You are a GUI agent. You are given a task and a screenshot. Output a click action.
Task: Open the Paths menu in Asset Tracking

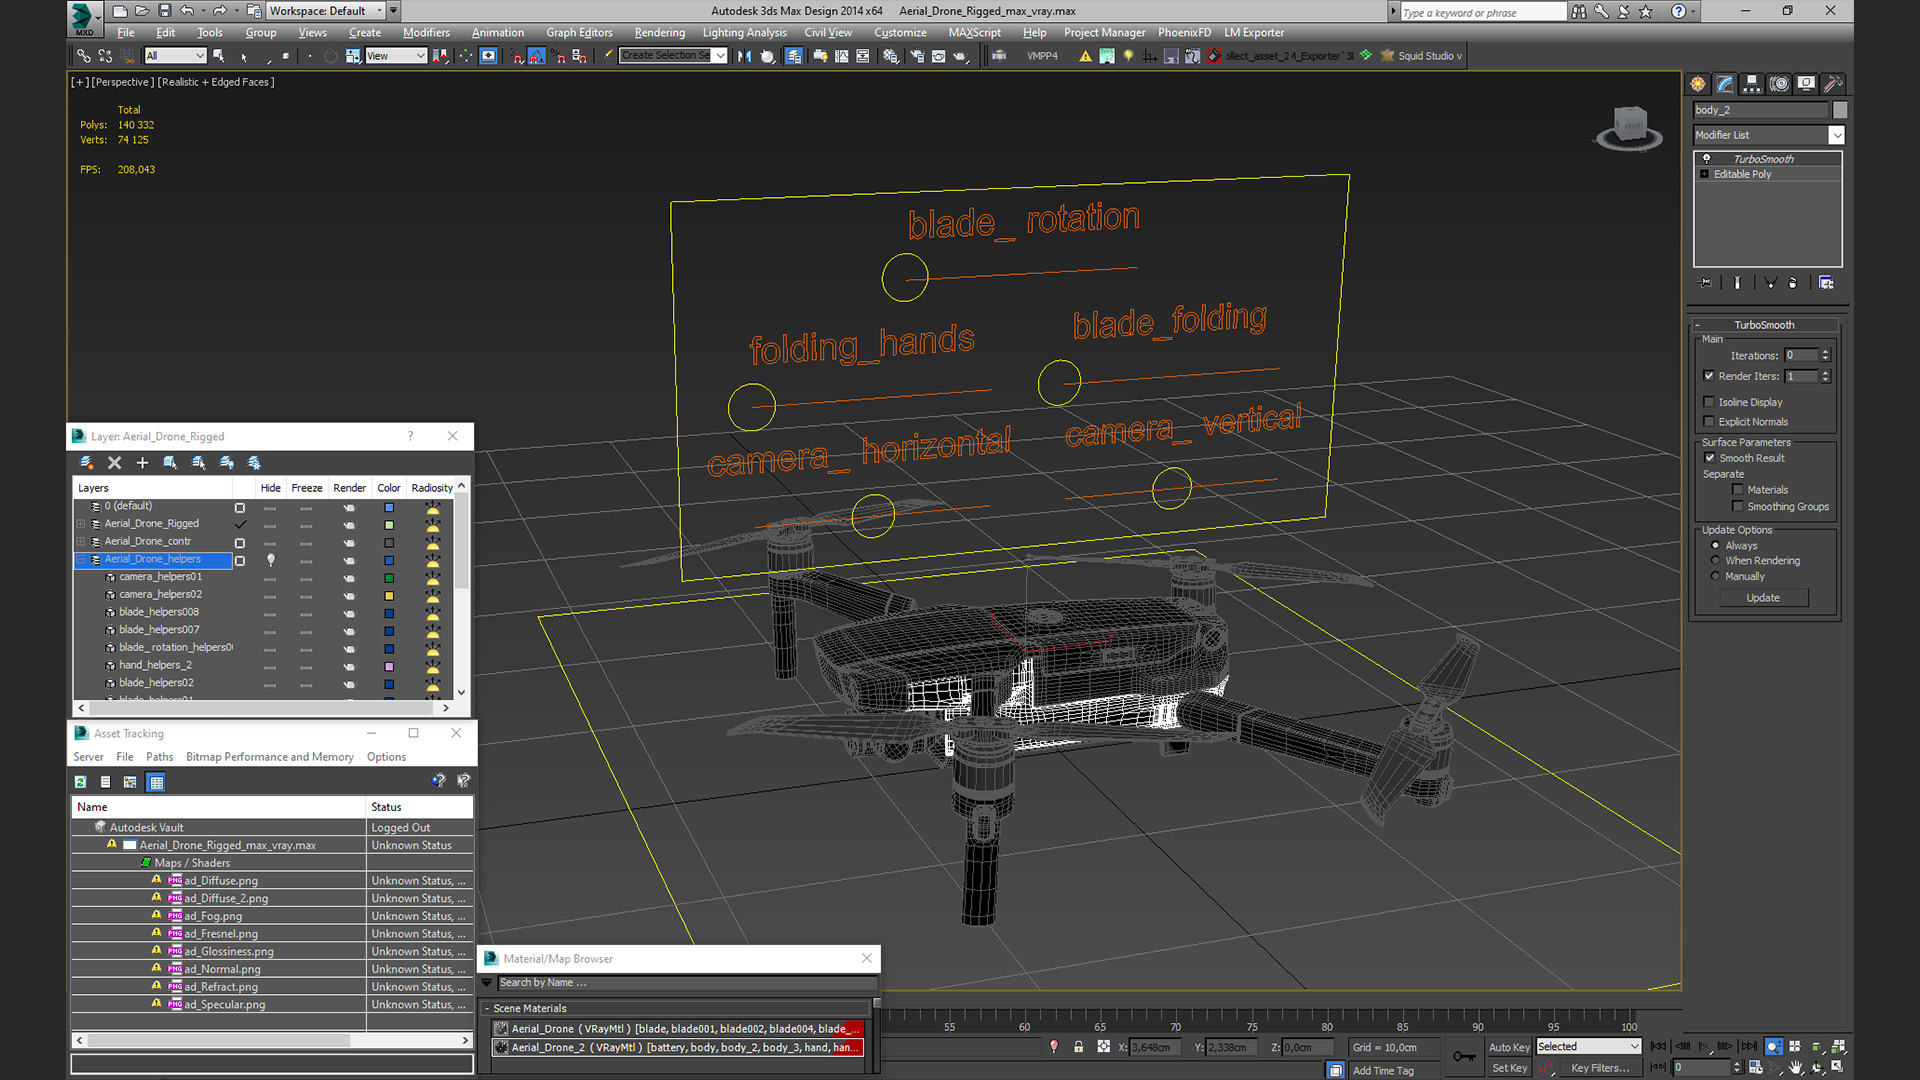[159, 757]
